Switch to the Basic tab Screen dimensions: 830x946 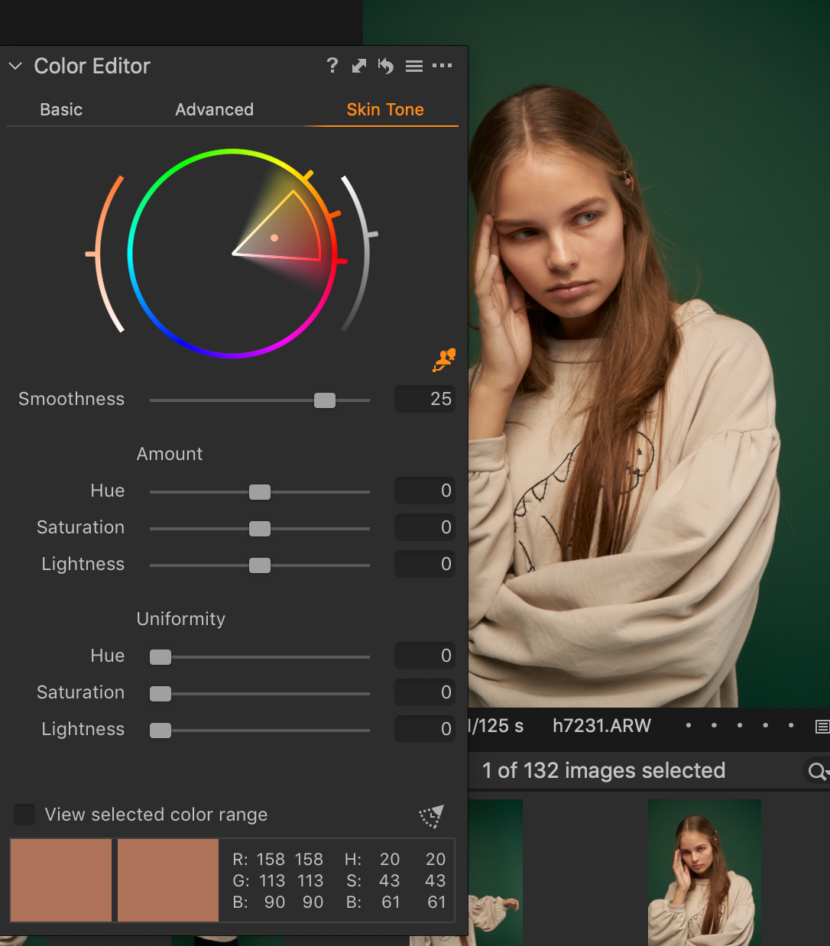[61, 109]
